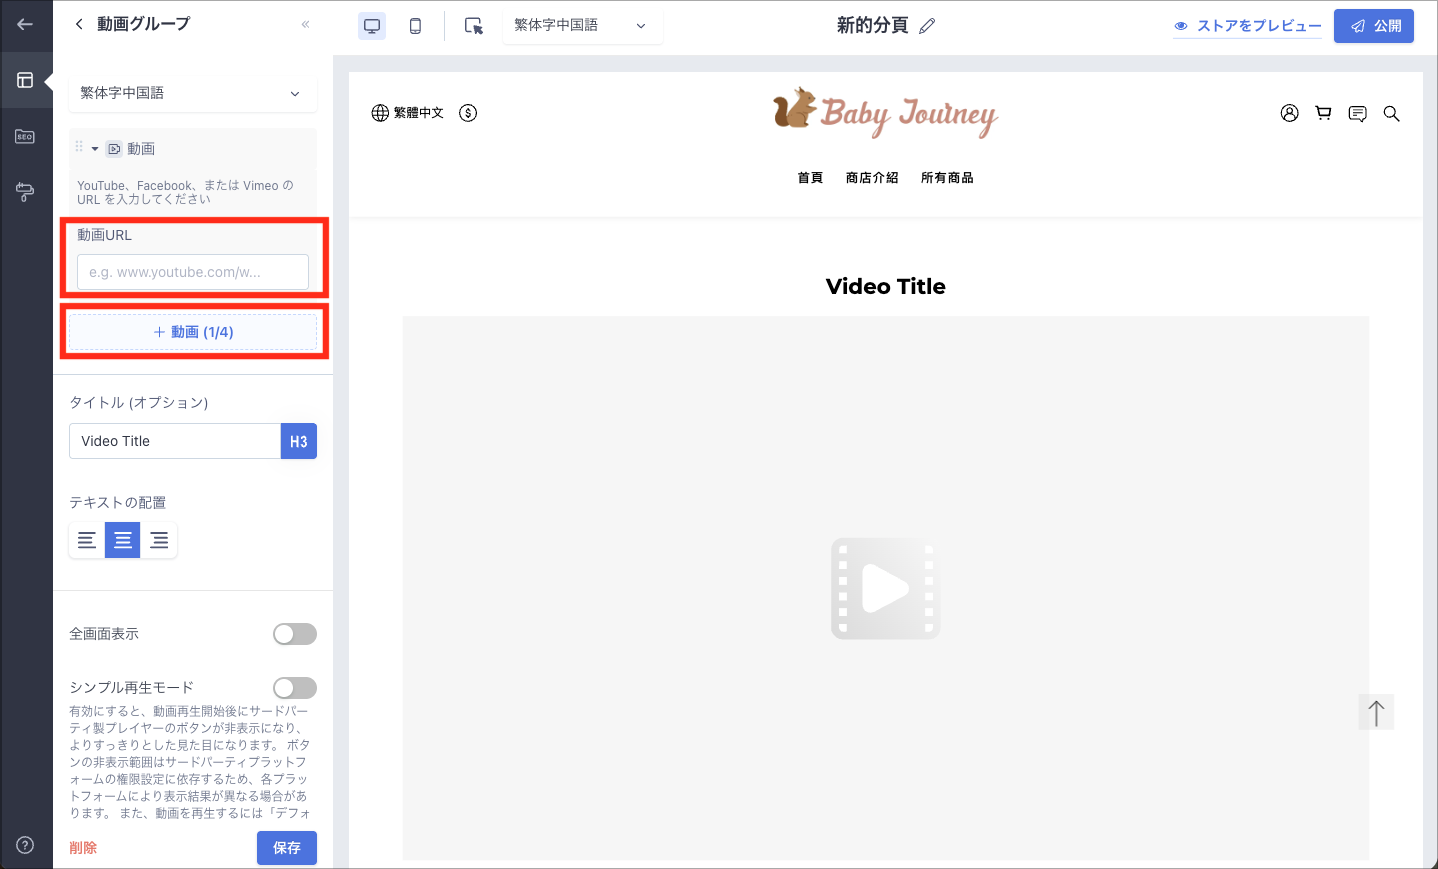Open the store account user icon
This screenshot has width=1438, height=869.
(1290, 113)
